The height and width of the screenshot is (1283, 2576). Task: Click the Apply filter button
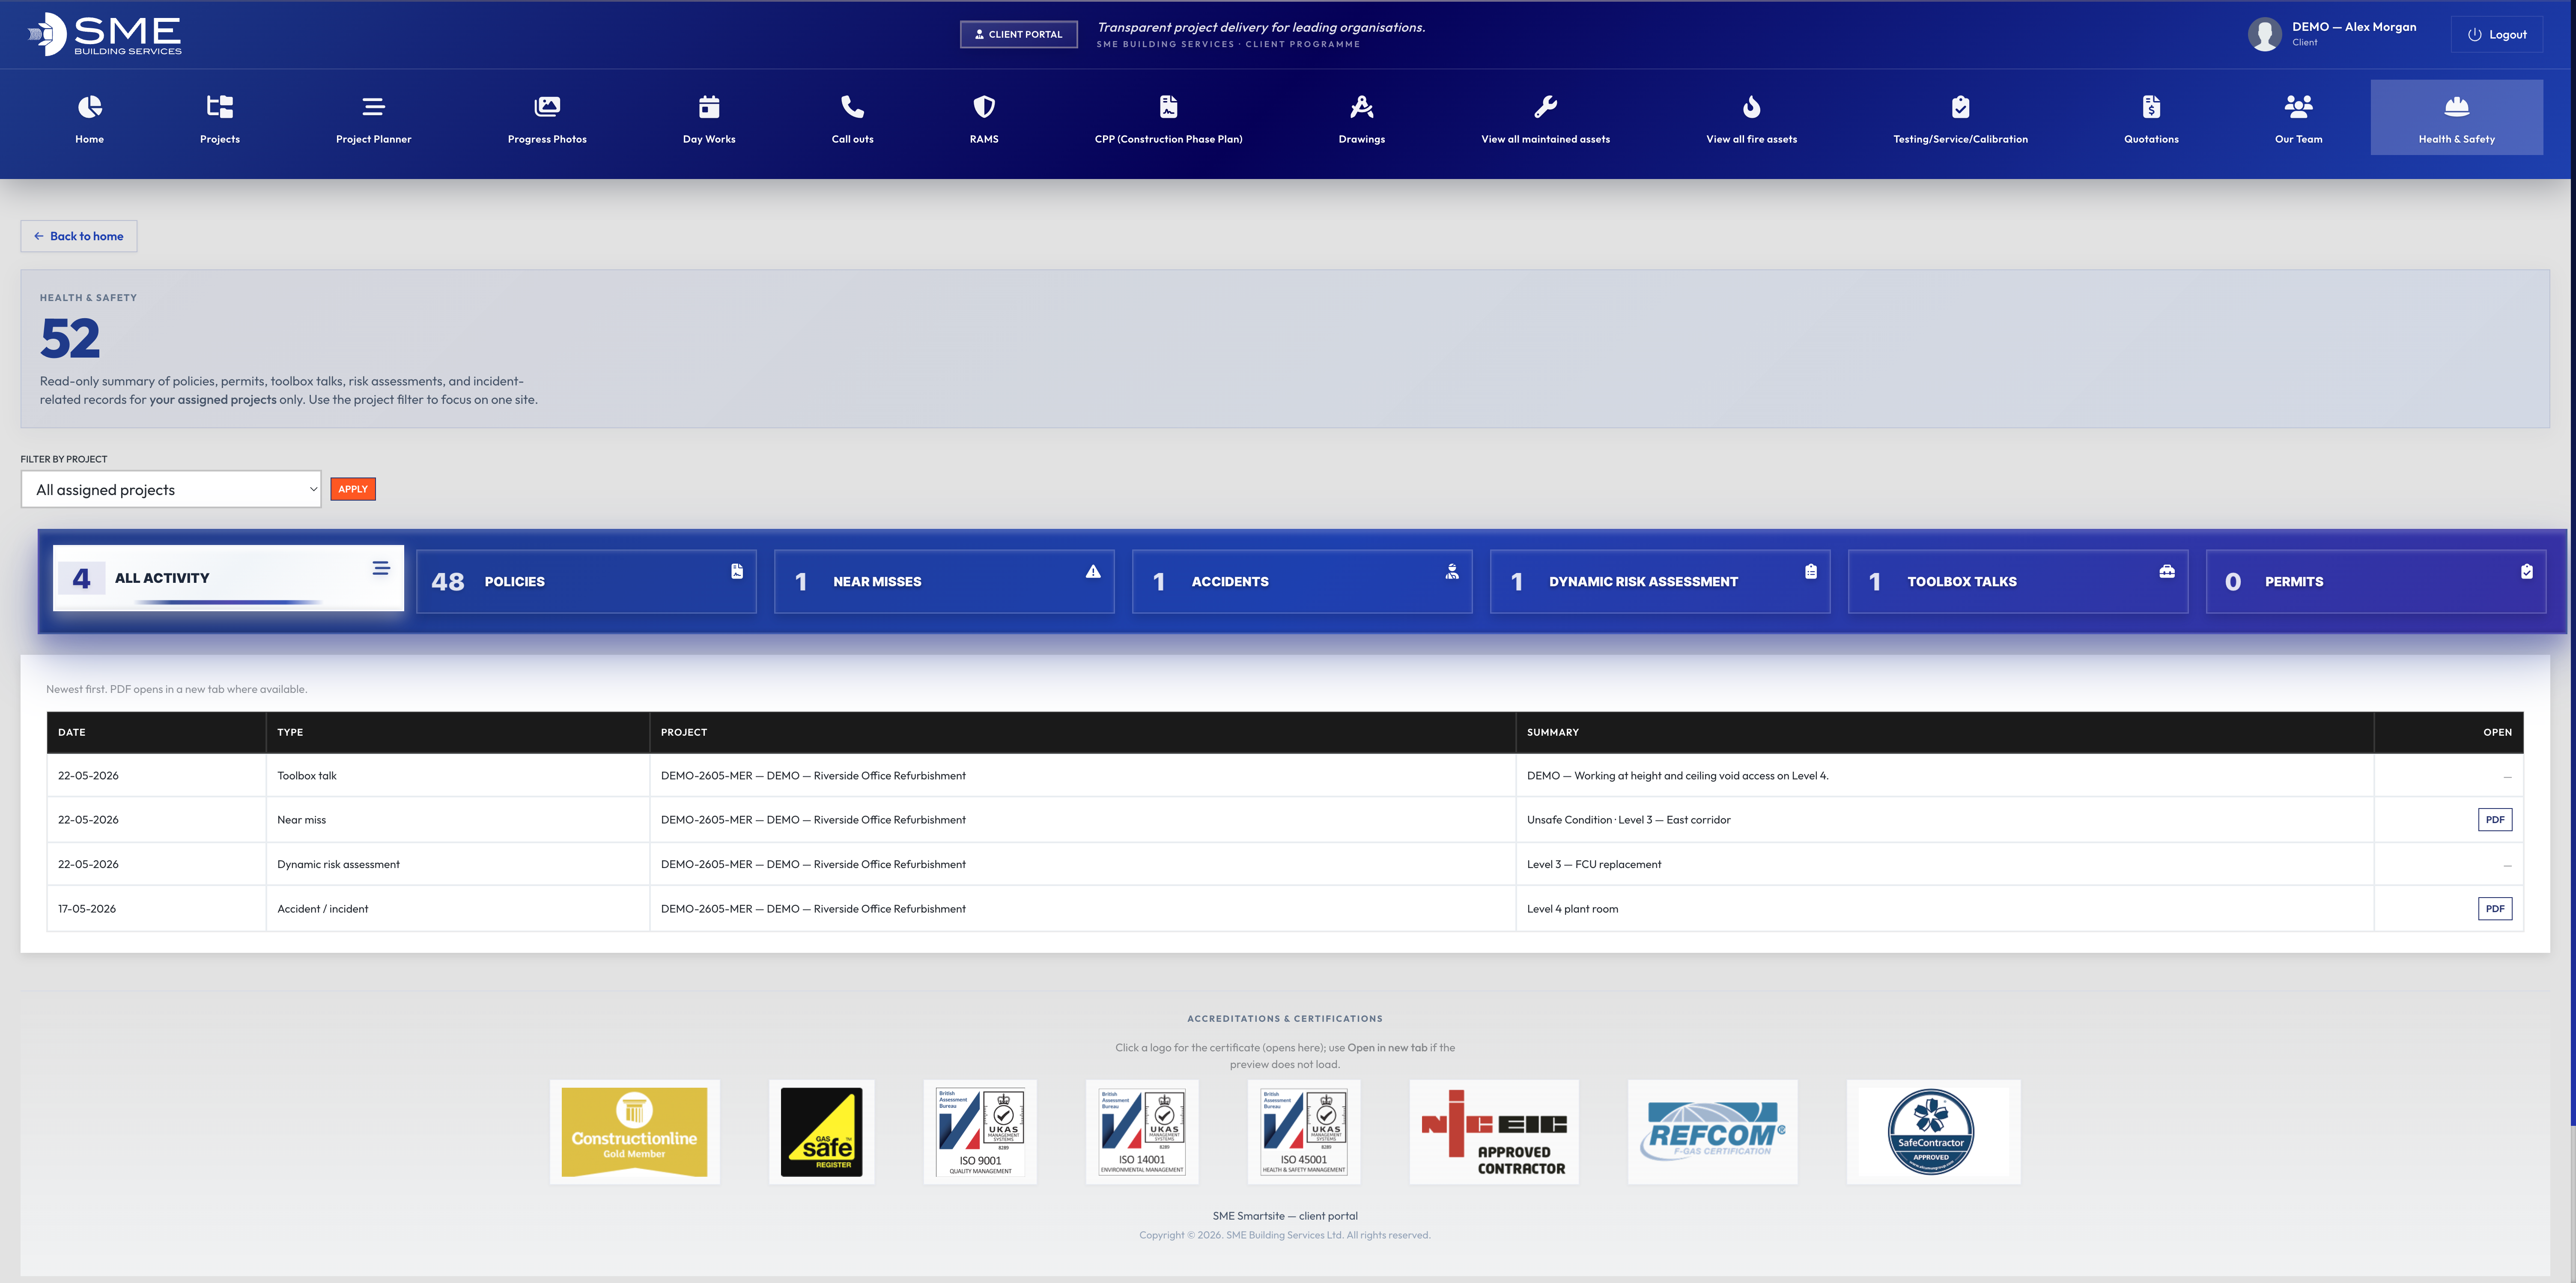(x=353, y=489)
